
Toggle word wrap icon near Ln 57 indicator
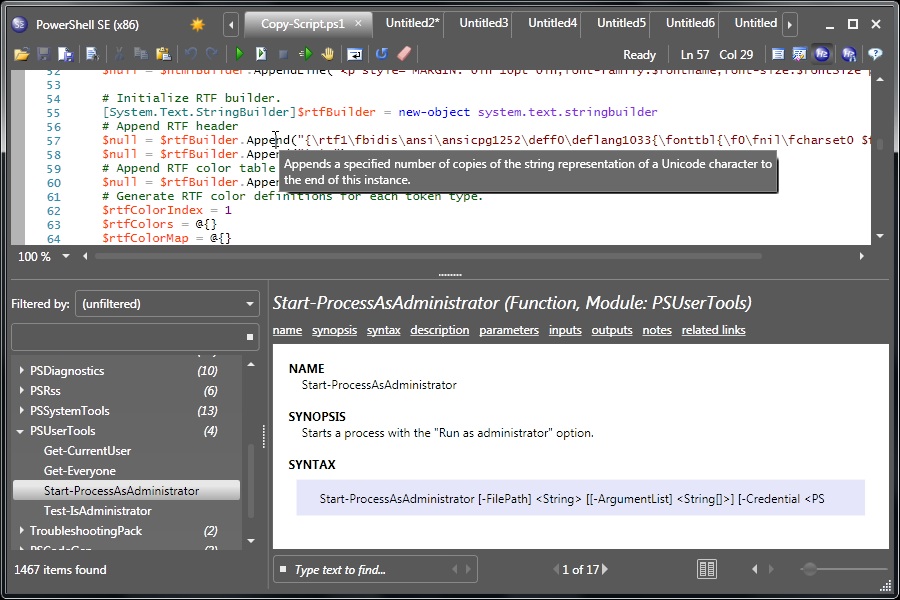(778, 54)
